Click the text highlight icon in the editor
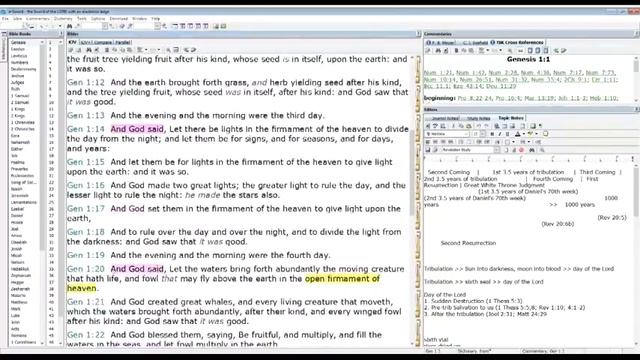Image resolution: width=640 pixels, height=360 pixels. (530, 133)
